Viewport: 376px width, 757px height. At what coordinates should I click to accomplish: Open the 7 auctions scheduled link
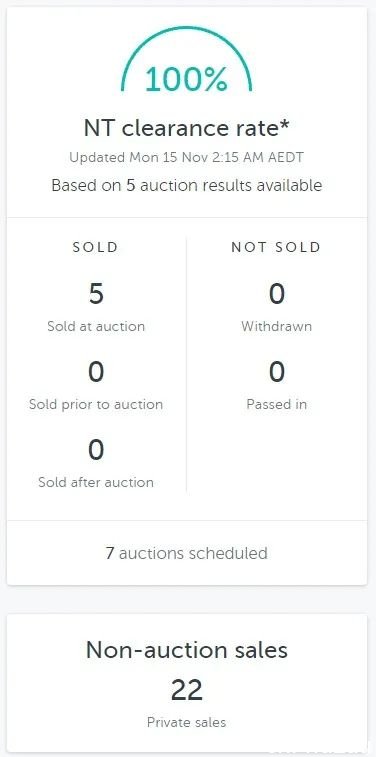(186, 553)
